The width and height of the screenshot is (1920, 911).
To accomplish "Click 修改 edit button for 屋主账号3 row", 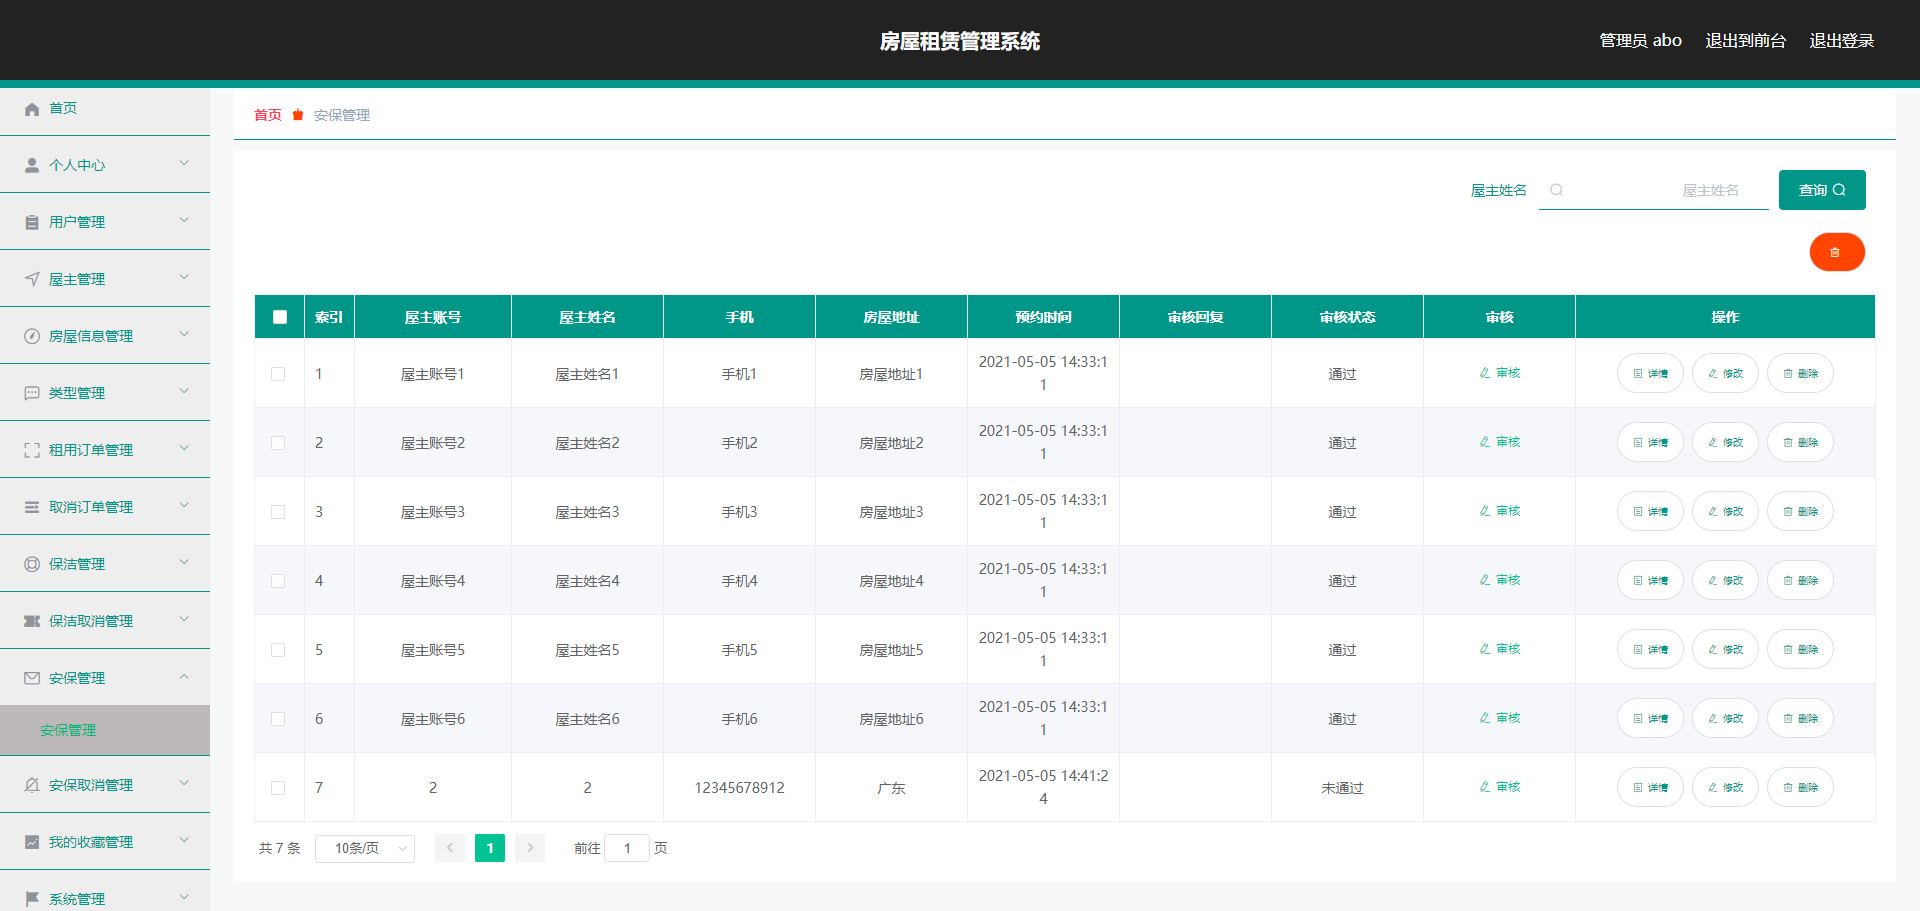I will [1725, 511].
